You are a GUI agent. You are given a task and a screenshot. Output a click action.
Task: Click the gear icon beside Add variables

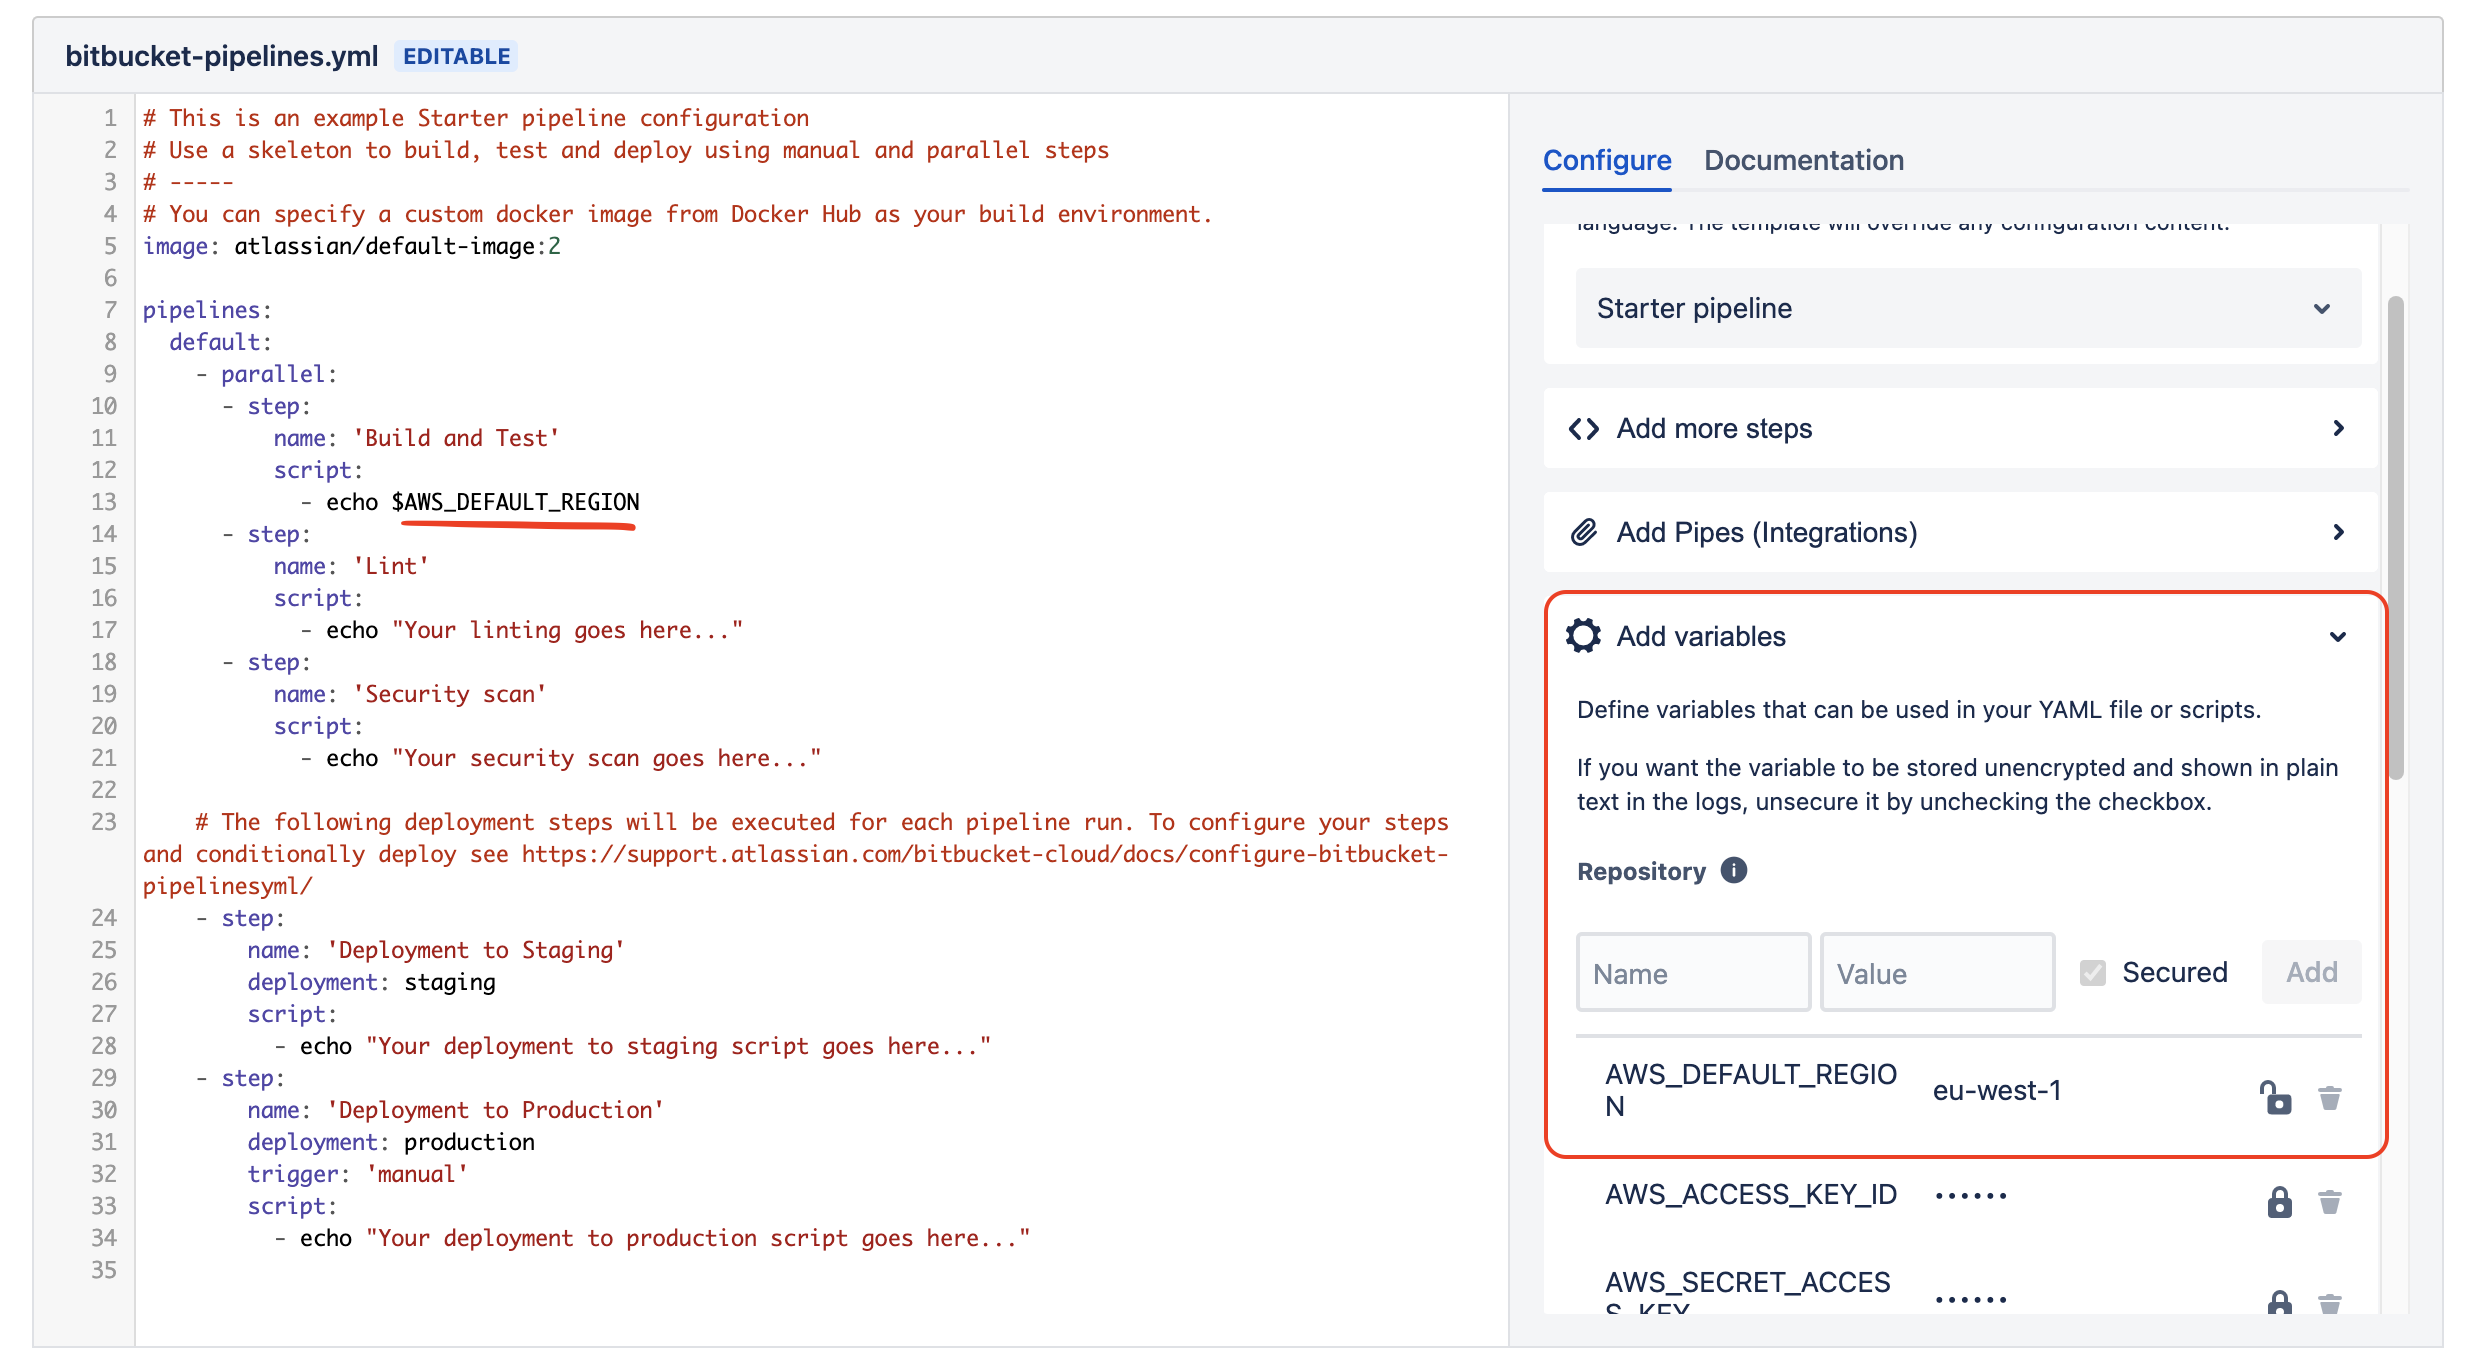(1583, 636)
